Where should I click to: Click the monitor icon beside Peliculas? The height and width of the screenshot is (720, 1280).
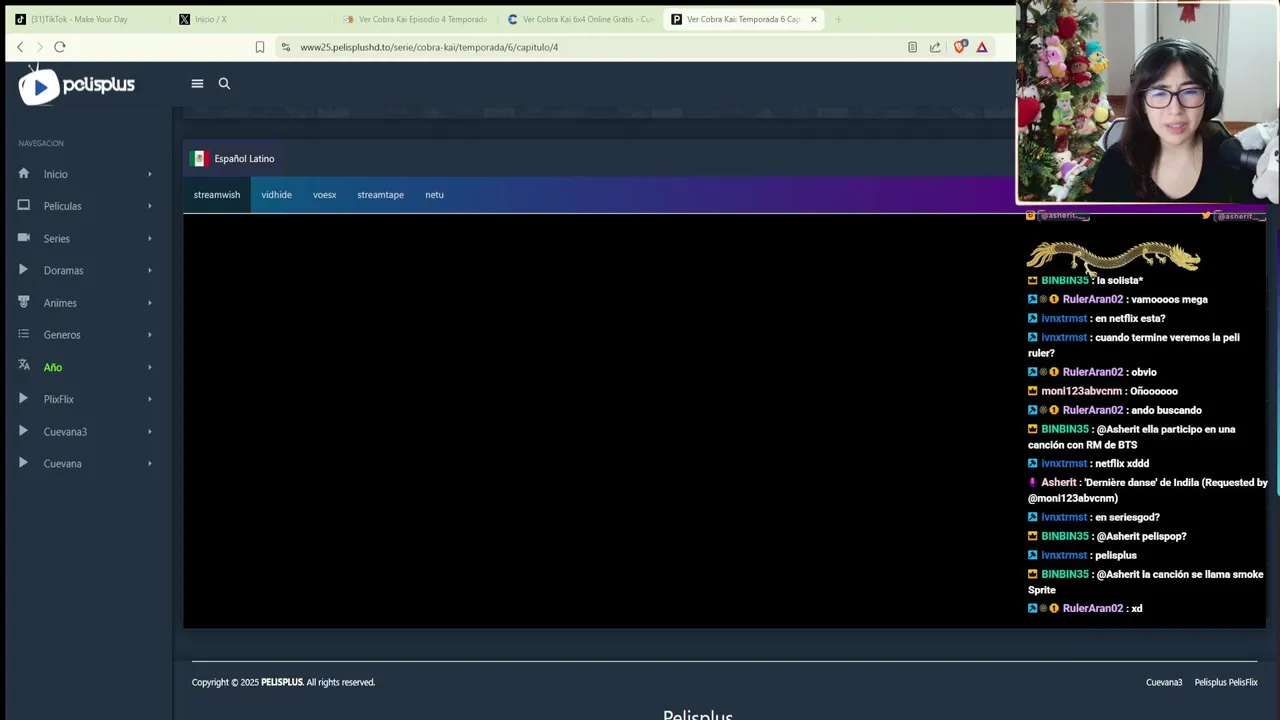[x=24, y=205]
